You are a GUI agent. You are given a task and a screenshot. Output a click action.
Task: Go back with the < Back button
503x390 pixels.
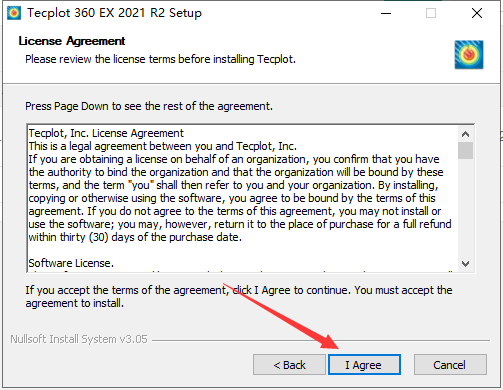(289, 365)
